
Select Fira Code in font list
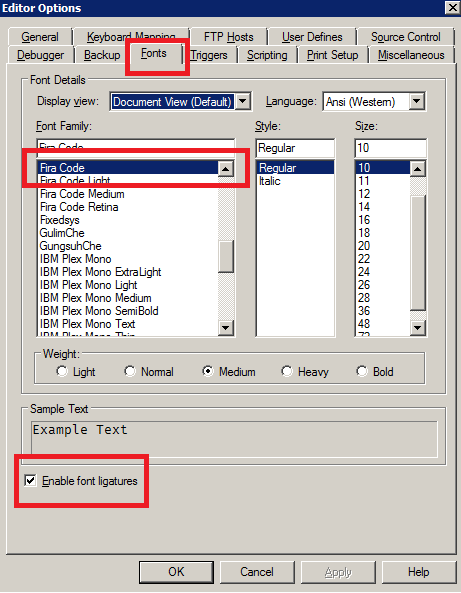(128, 168)
